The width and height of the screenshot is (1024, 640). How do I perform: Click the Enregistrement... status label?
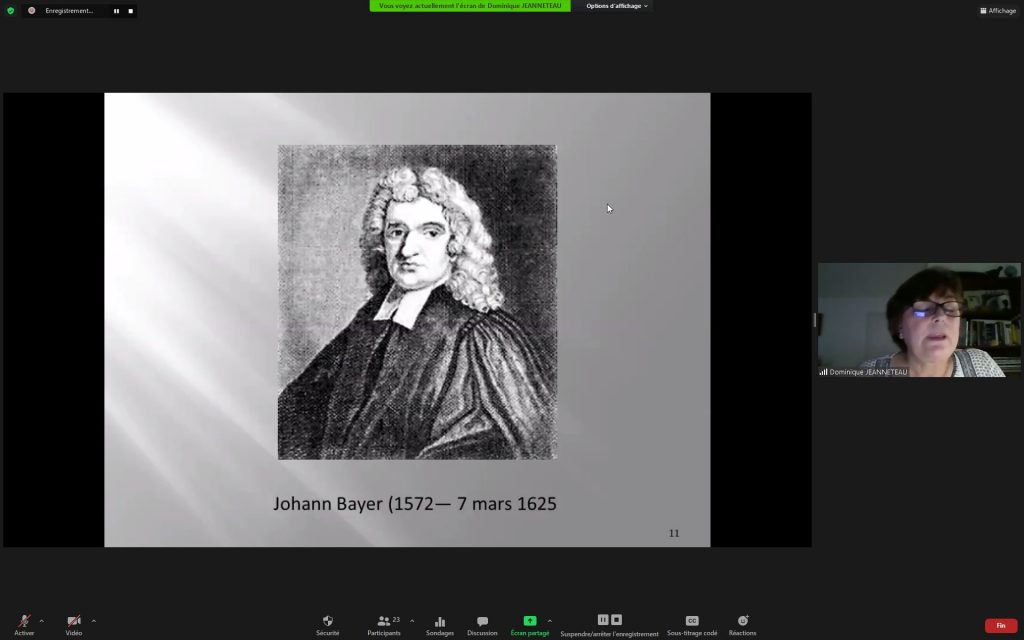pos(69,10)
